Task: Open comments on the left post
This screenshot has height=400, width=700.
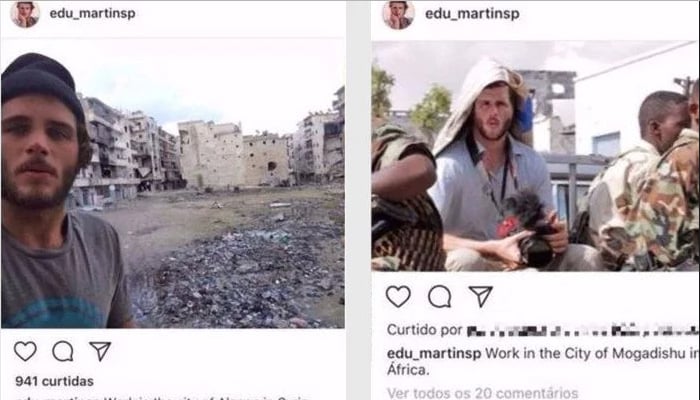Action: (x=63, y=351)
